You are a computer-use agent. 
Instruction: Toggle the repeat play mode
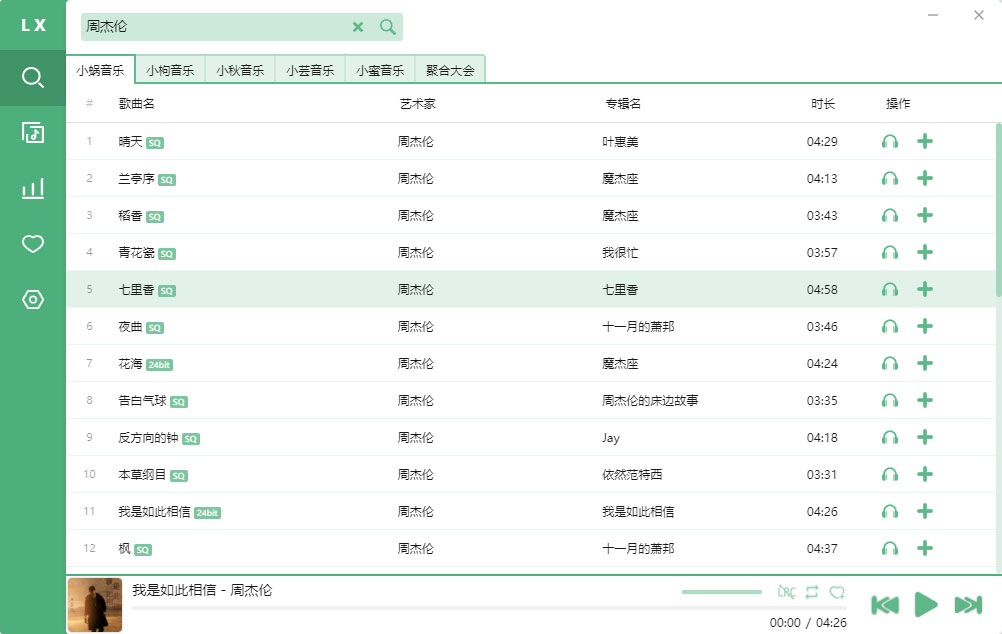813,592
